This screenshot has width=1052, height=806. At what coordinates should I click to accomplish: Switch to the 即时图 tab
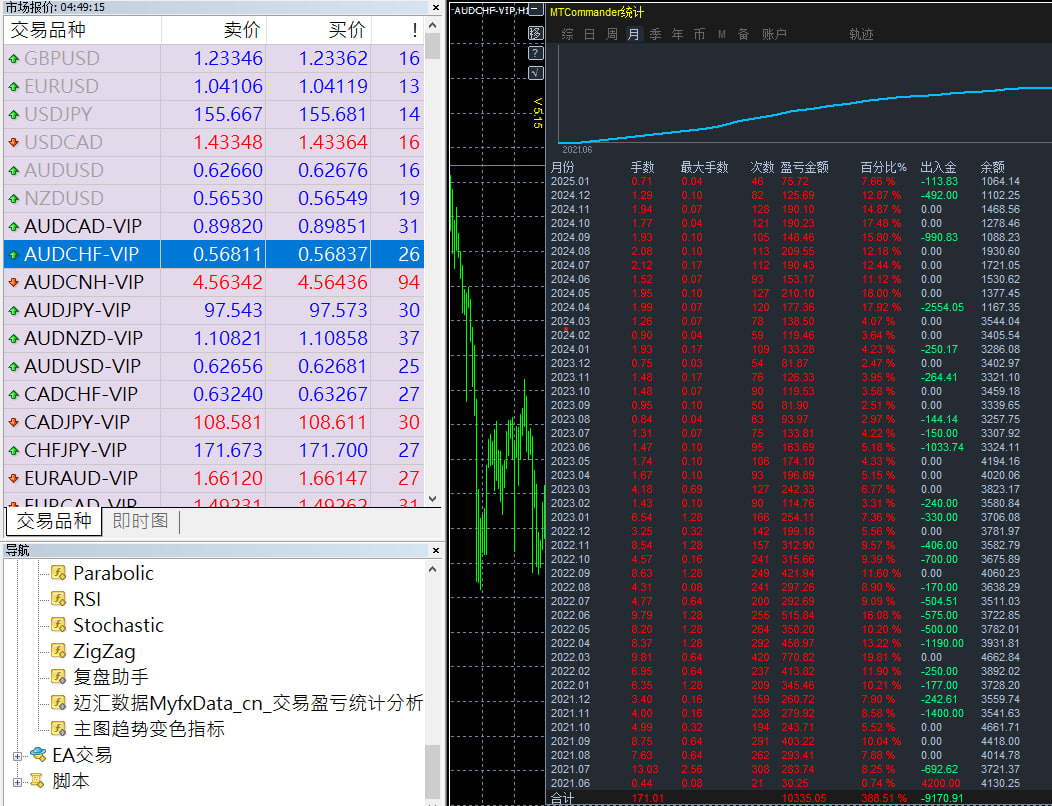click(x=140, y=521)
